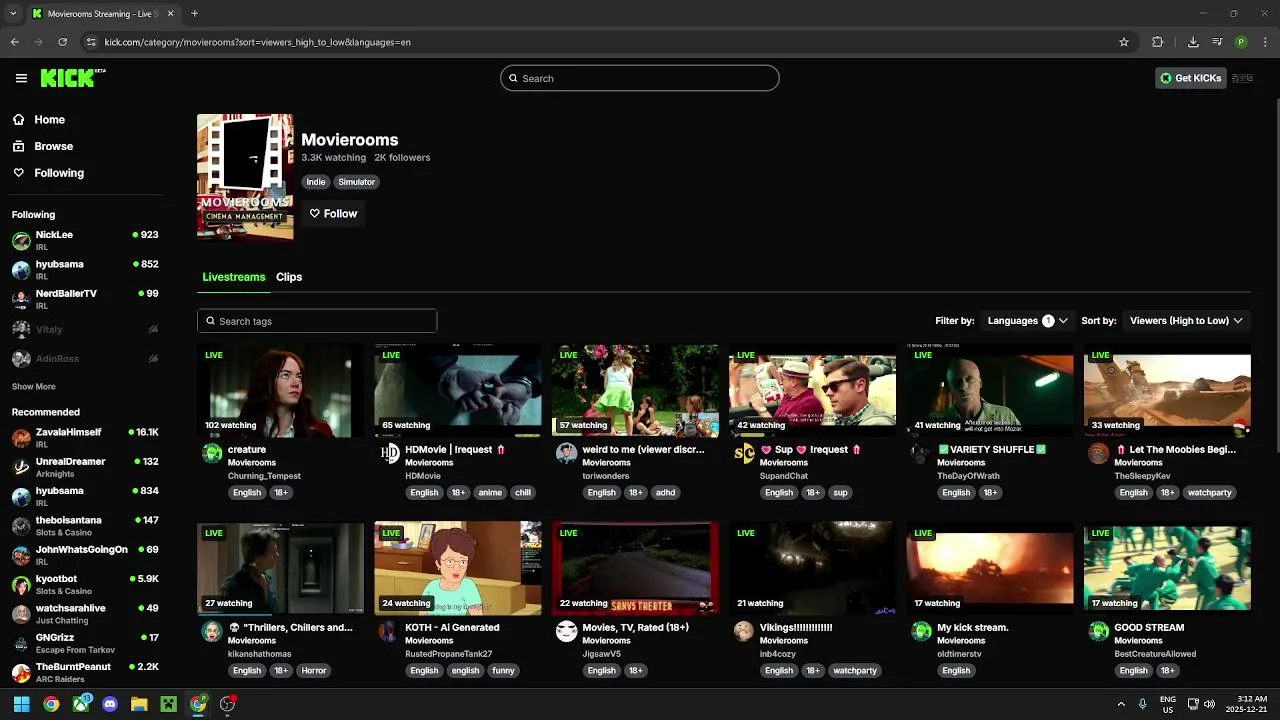Click BestCreatureAllowed channel avatar
Screen dimensions: 1280x720
coord(1099,631)
